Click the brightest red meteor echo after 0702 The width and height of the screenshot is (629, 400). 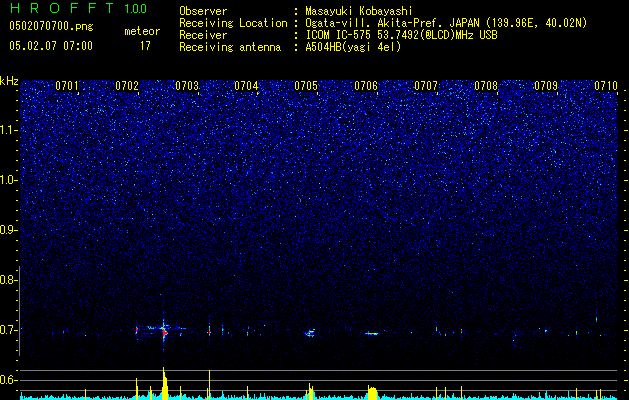[x=164, y=331]
